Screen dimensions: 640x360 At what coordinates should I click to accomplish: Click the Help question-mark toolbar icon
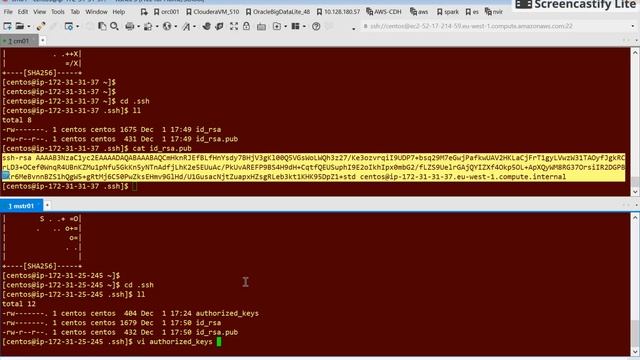tap(316, 26)
